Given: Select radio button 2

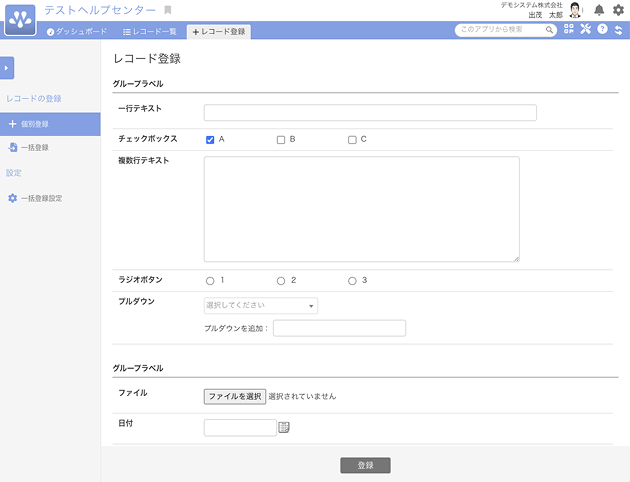Looking at the screenshot, I should (281, 281).
